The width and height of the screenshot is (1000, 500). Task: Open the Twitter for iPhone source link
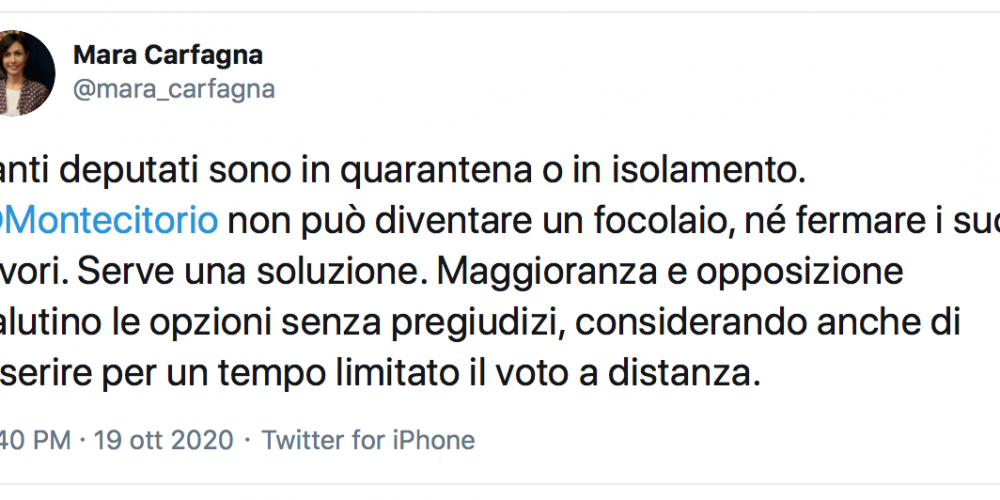point(369,440)
